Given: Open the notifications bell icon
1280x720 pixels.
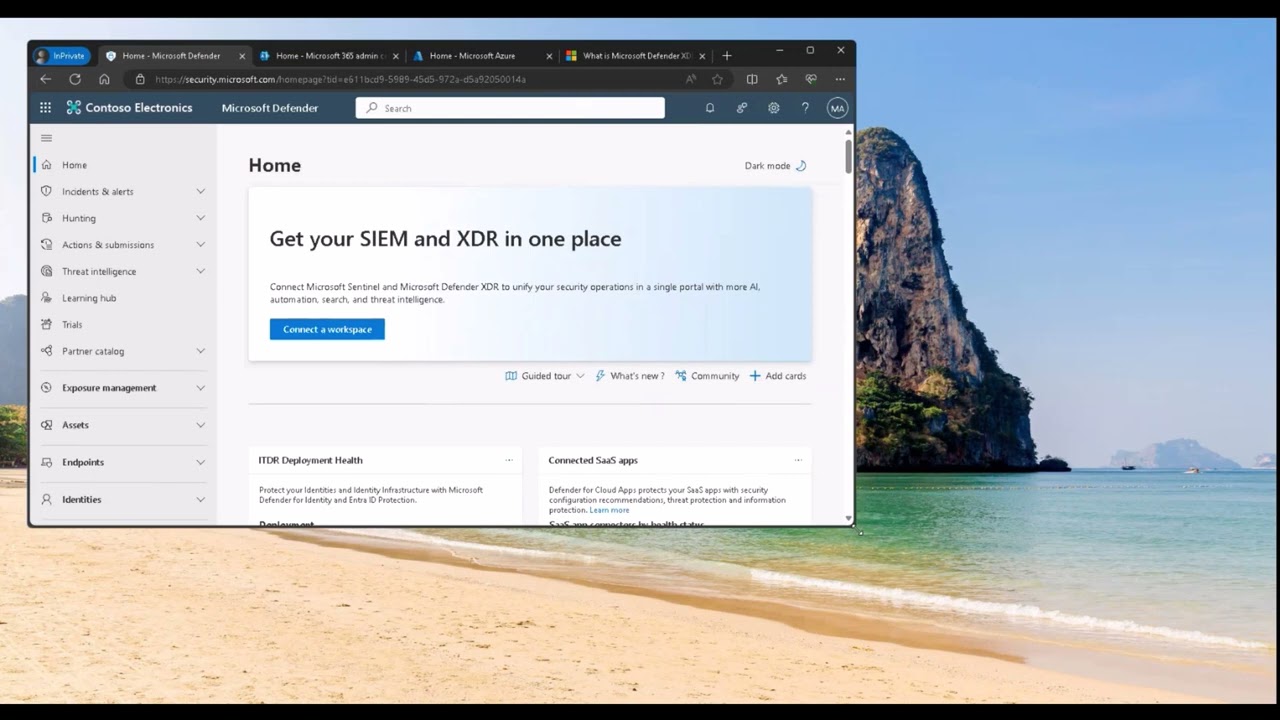Looking at the screenshot, I should [x=710, y=108].
